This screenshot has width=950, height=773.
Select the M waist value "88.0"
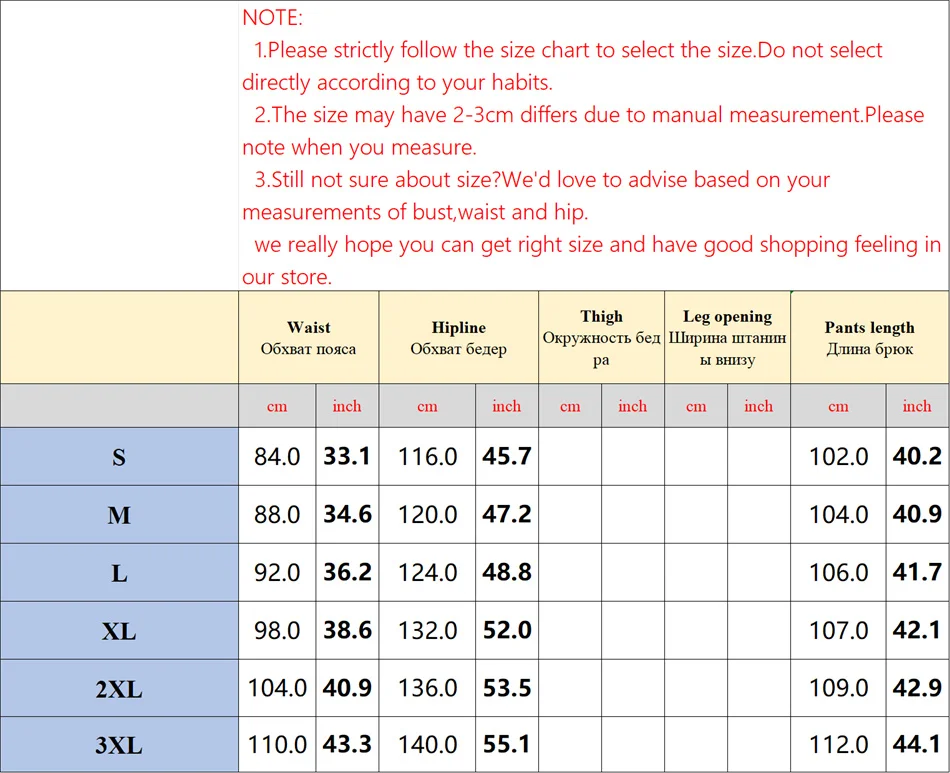point(277,515)
